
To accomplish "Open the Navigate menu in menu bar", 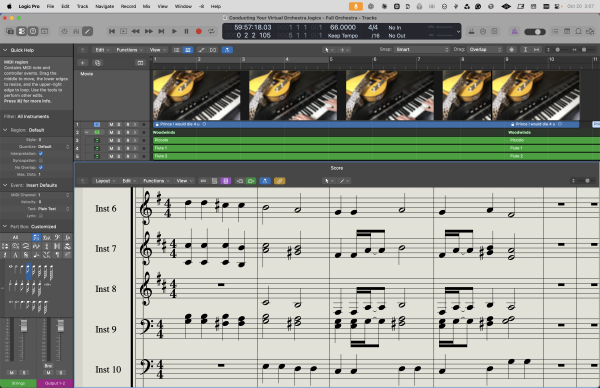I will (104, 7).
